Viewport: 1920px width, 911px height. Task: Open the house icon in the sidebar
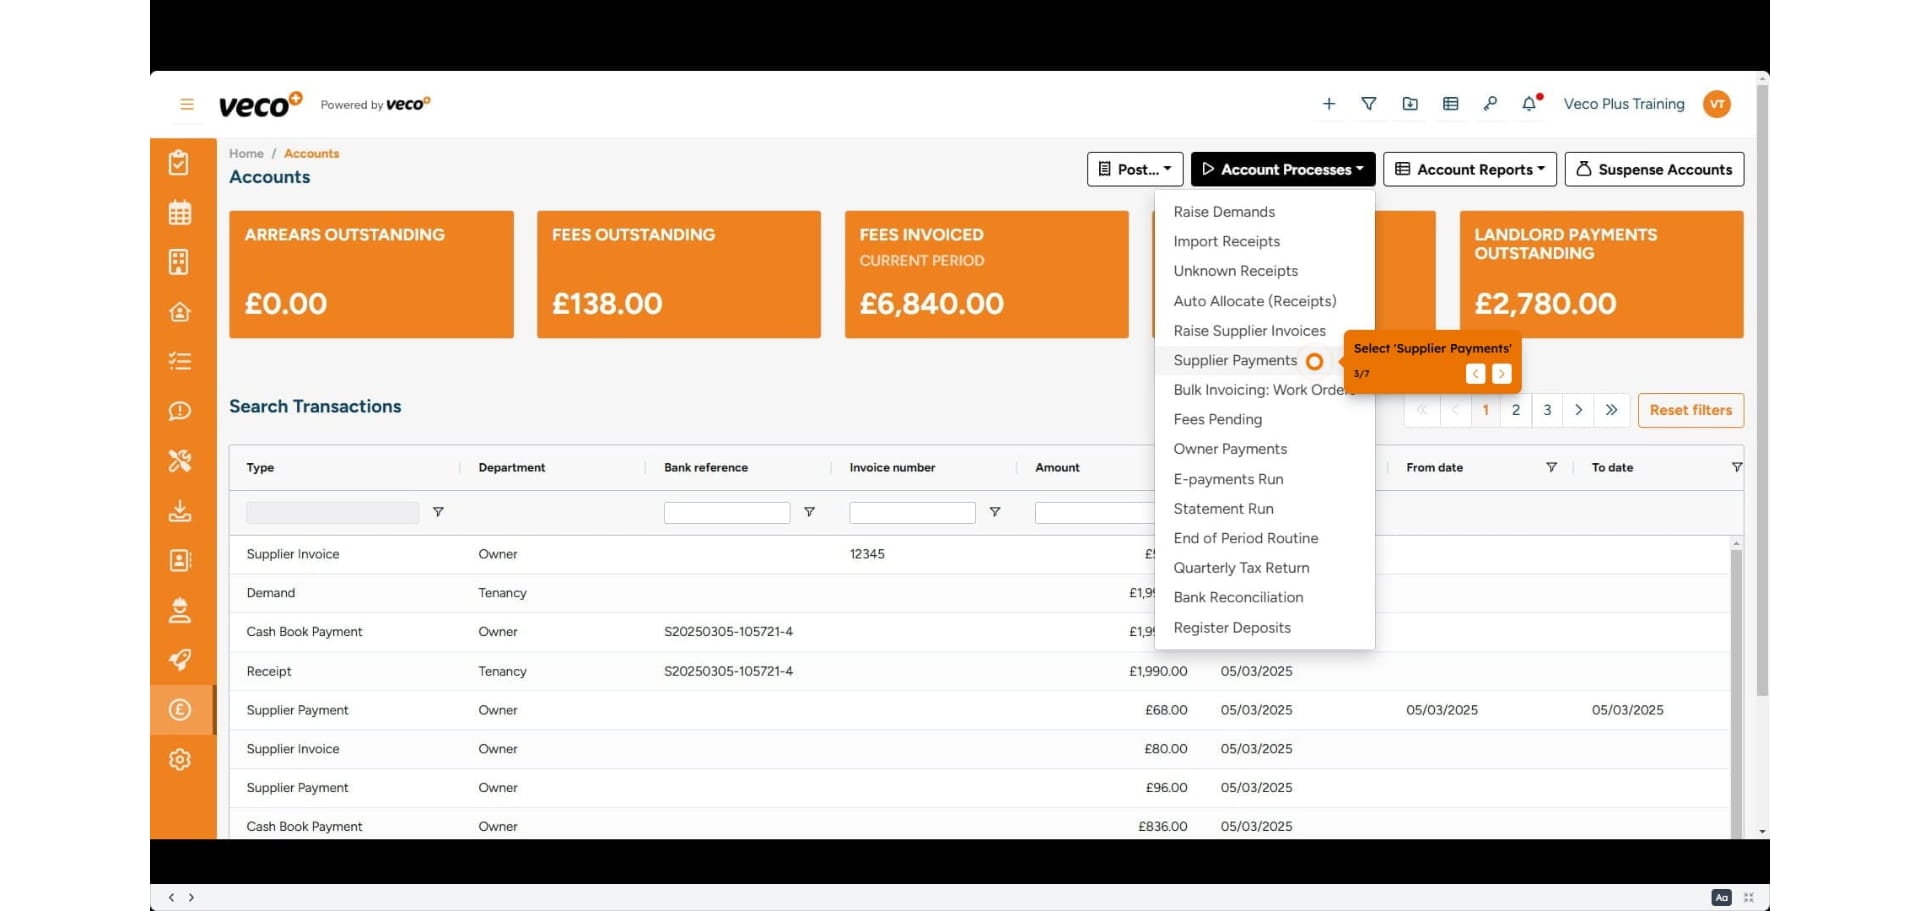pyautogui.click(x=180, y=312)
